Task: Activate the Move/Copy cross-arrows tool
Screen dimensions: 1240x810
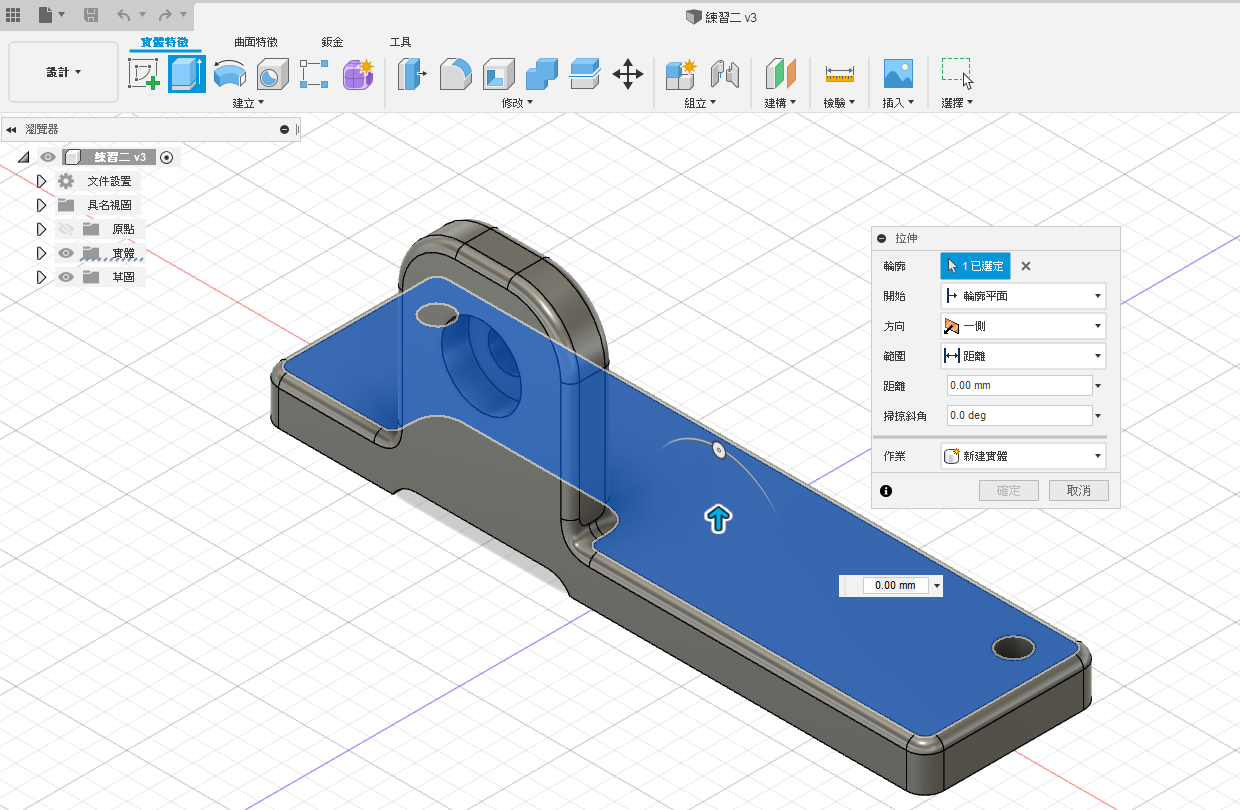Action: tap(627, 74)
